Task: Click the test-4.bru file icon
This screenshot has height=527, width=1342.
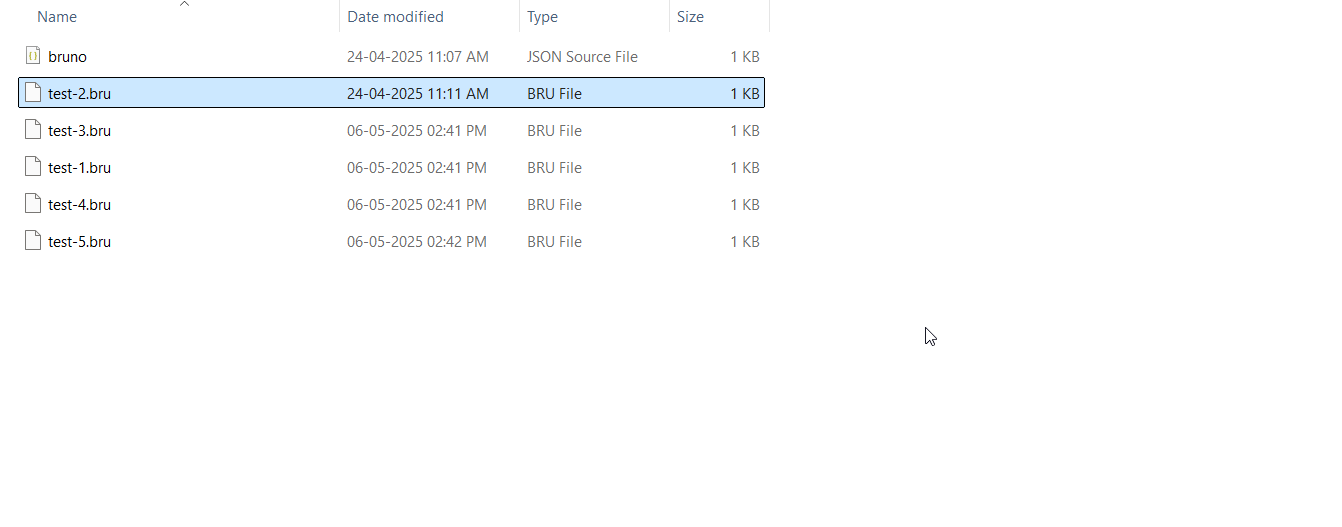Action: coord(33,204)
